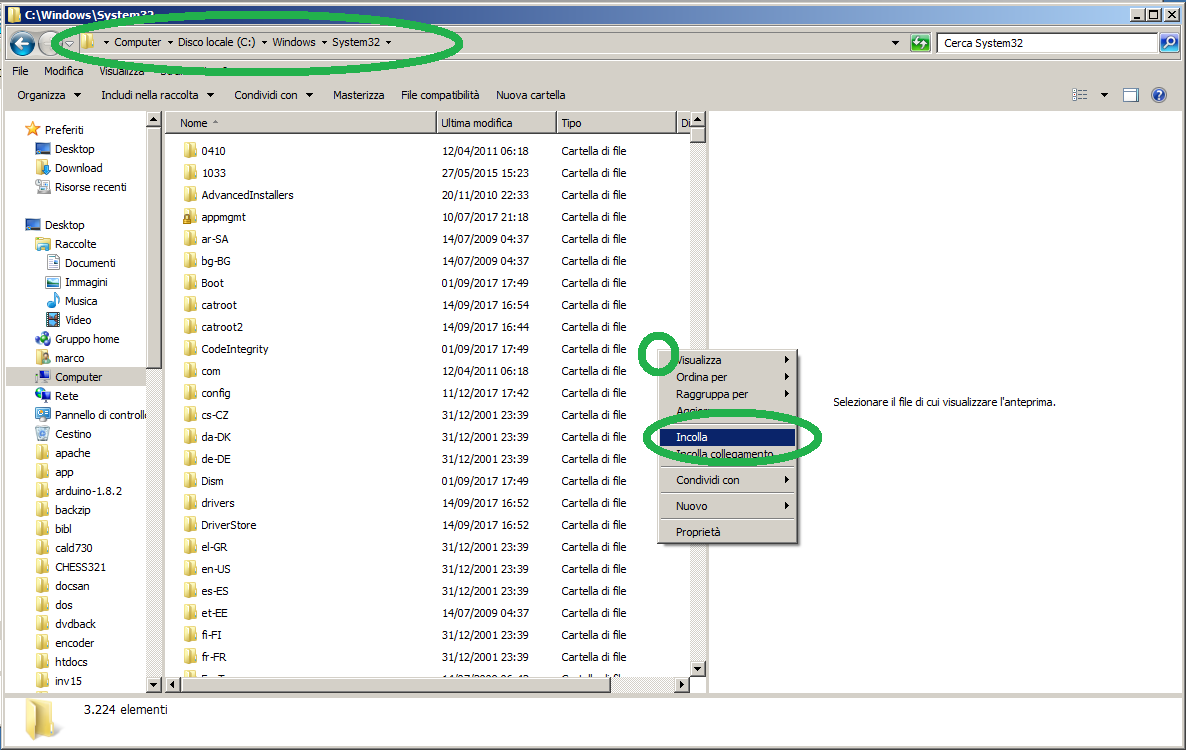The image size is (1186, 750).
Task: Expand Includi nella raccolta dropdown
Action: click(x=157, y=95)
